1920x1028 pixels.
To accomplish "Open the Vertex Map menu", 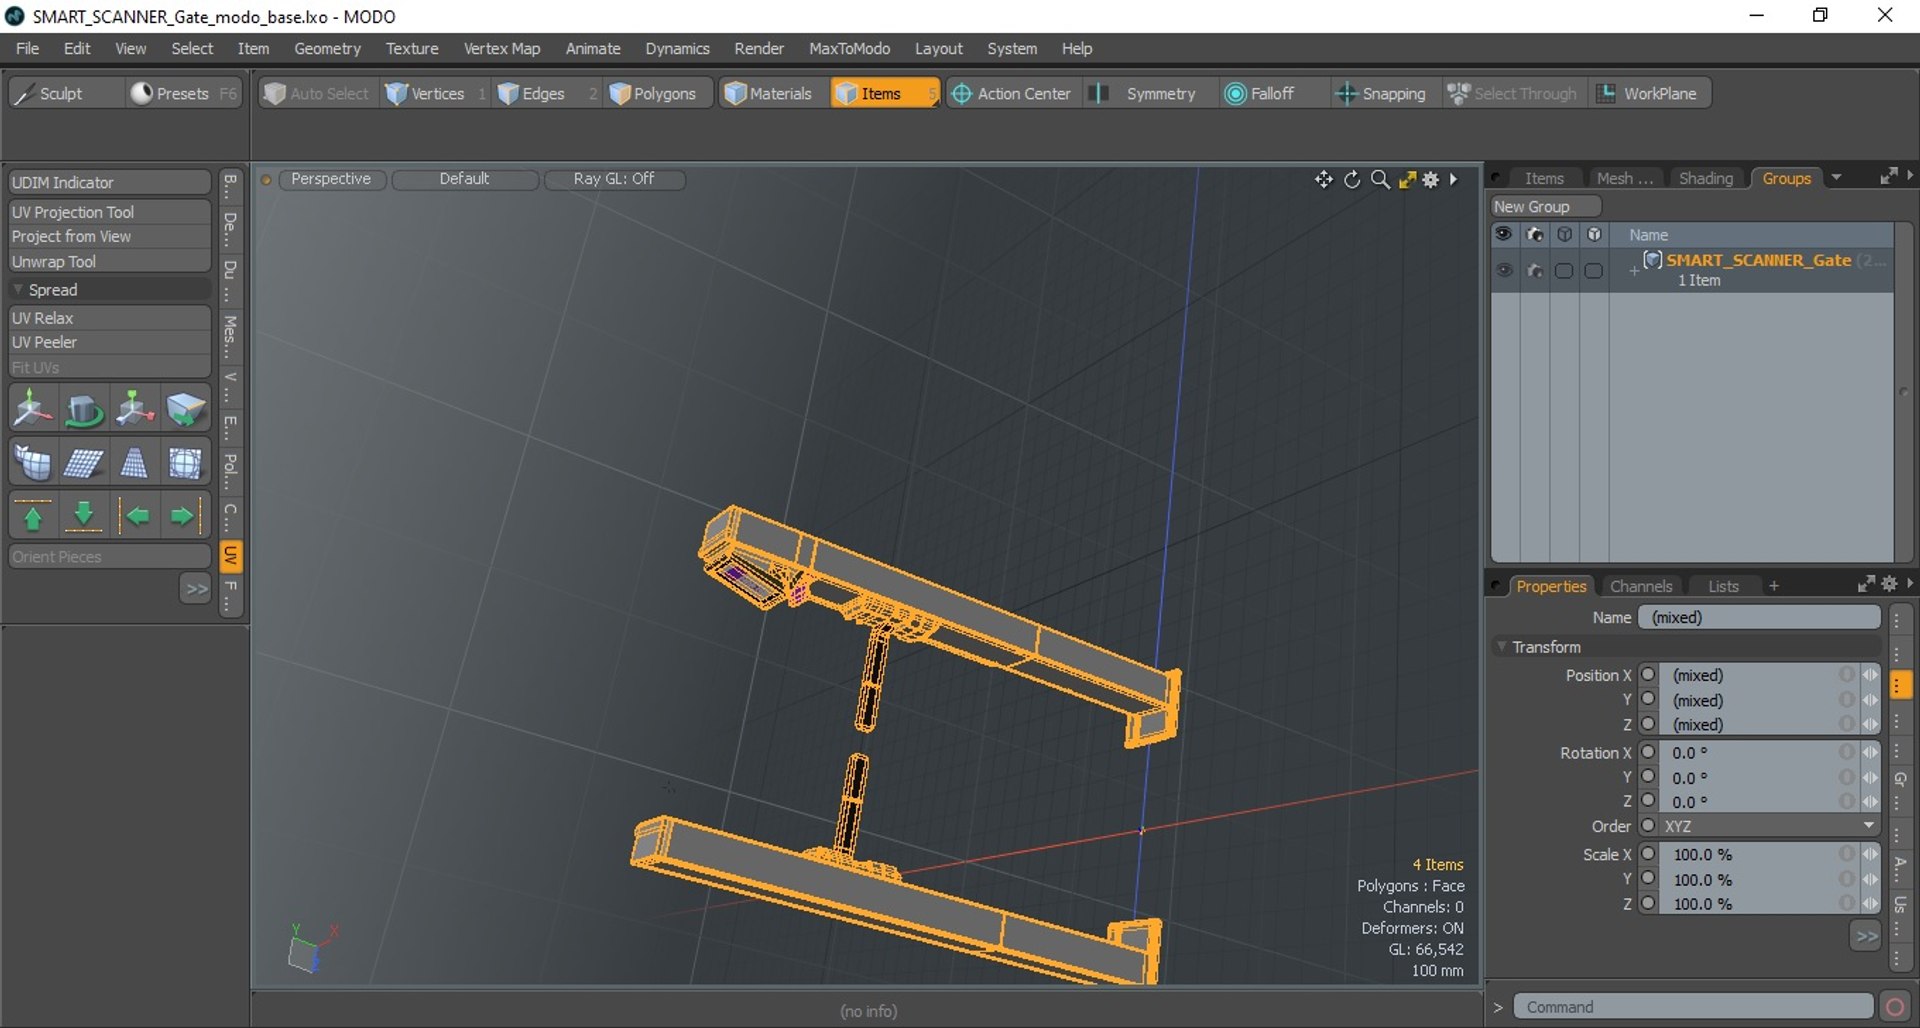I will click(501, 48).
